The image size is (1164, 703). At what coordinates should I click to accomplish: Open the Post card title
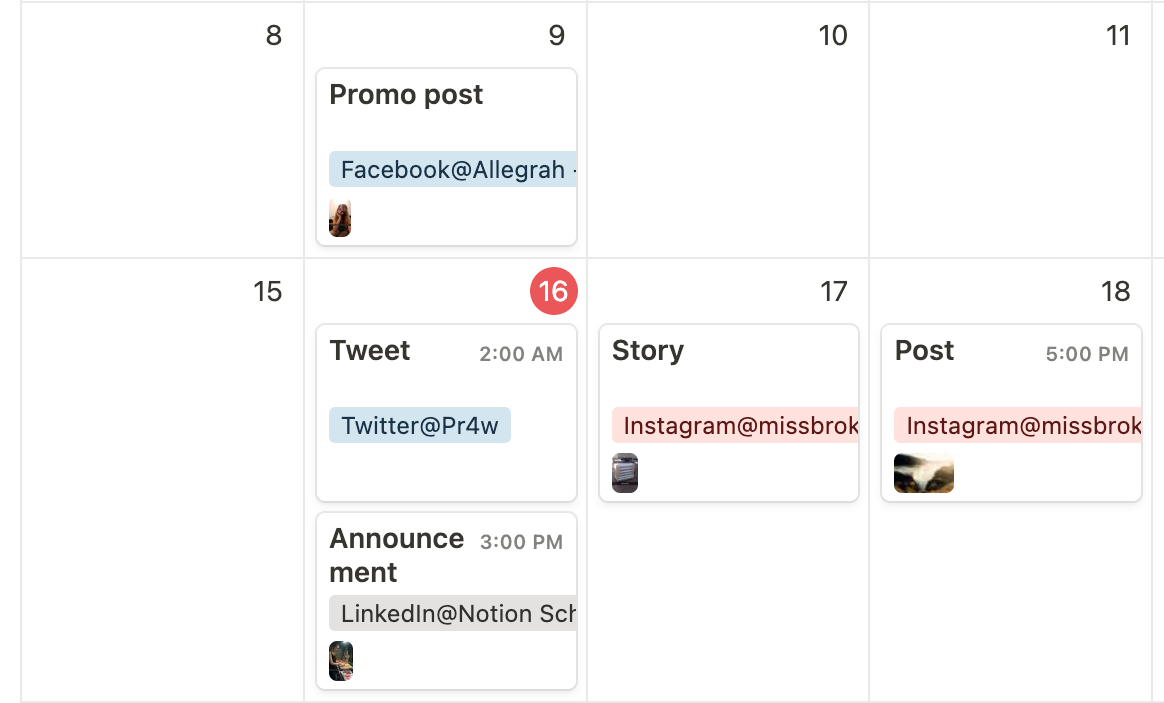tap(924, 351)
